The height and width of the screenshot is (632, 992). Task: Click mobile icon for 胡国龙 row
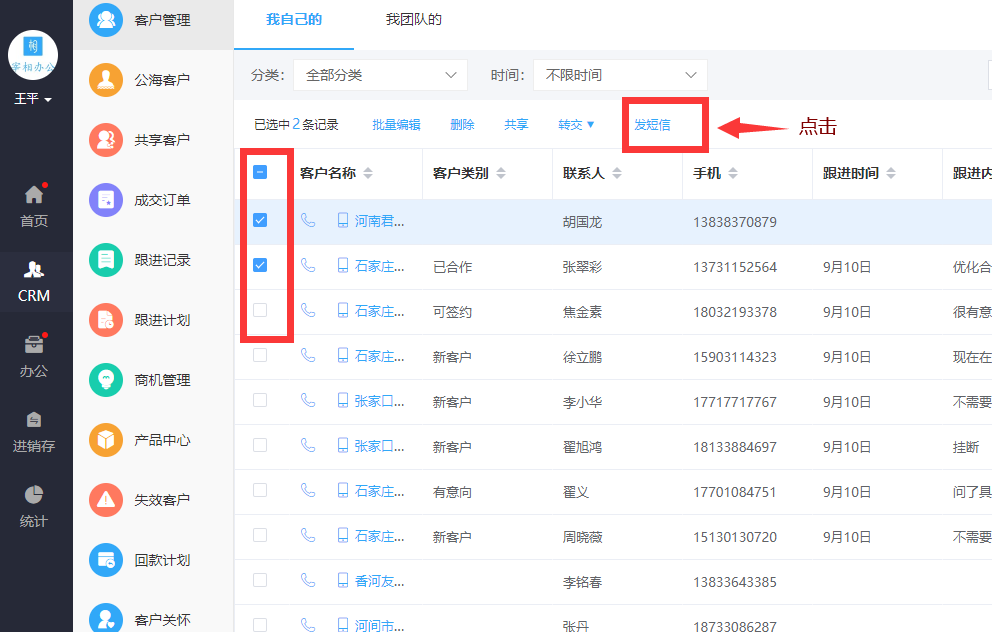(342, 220)
